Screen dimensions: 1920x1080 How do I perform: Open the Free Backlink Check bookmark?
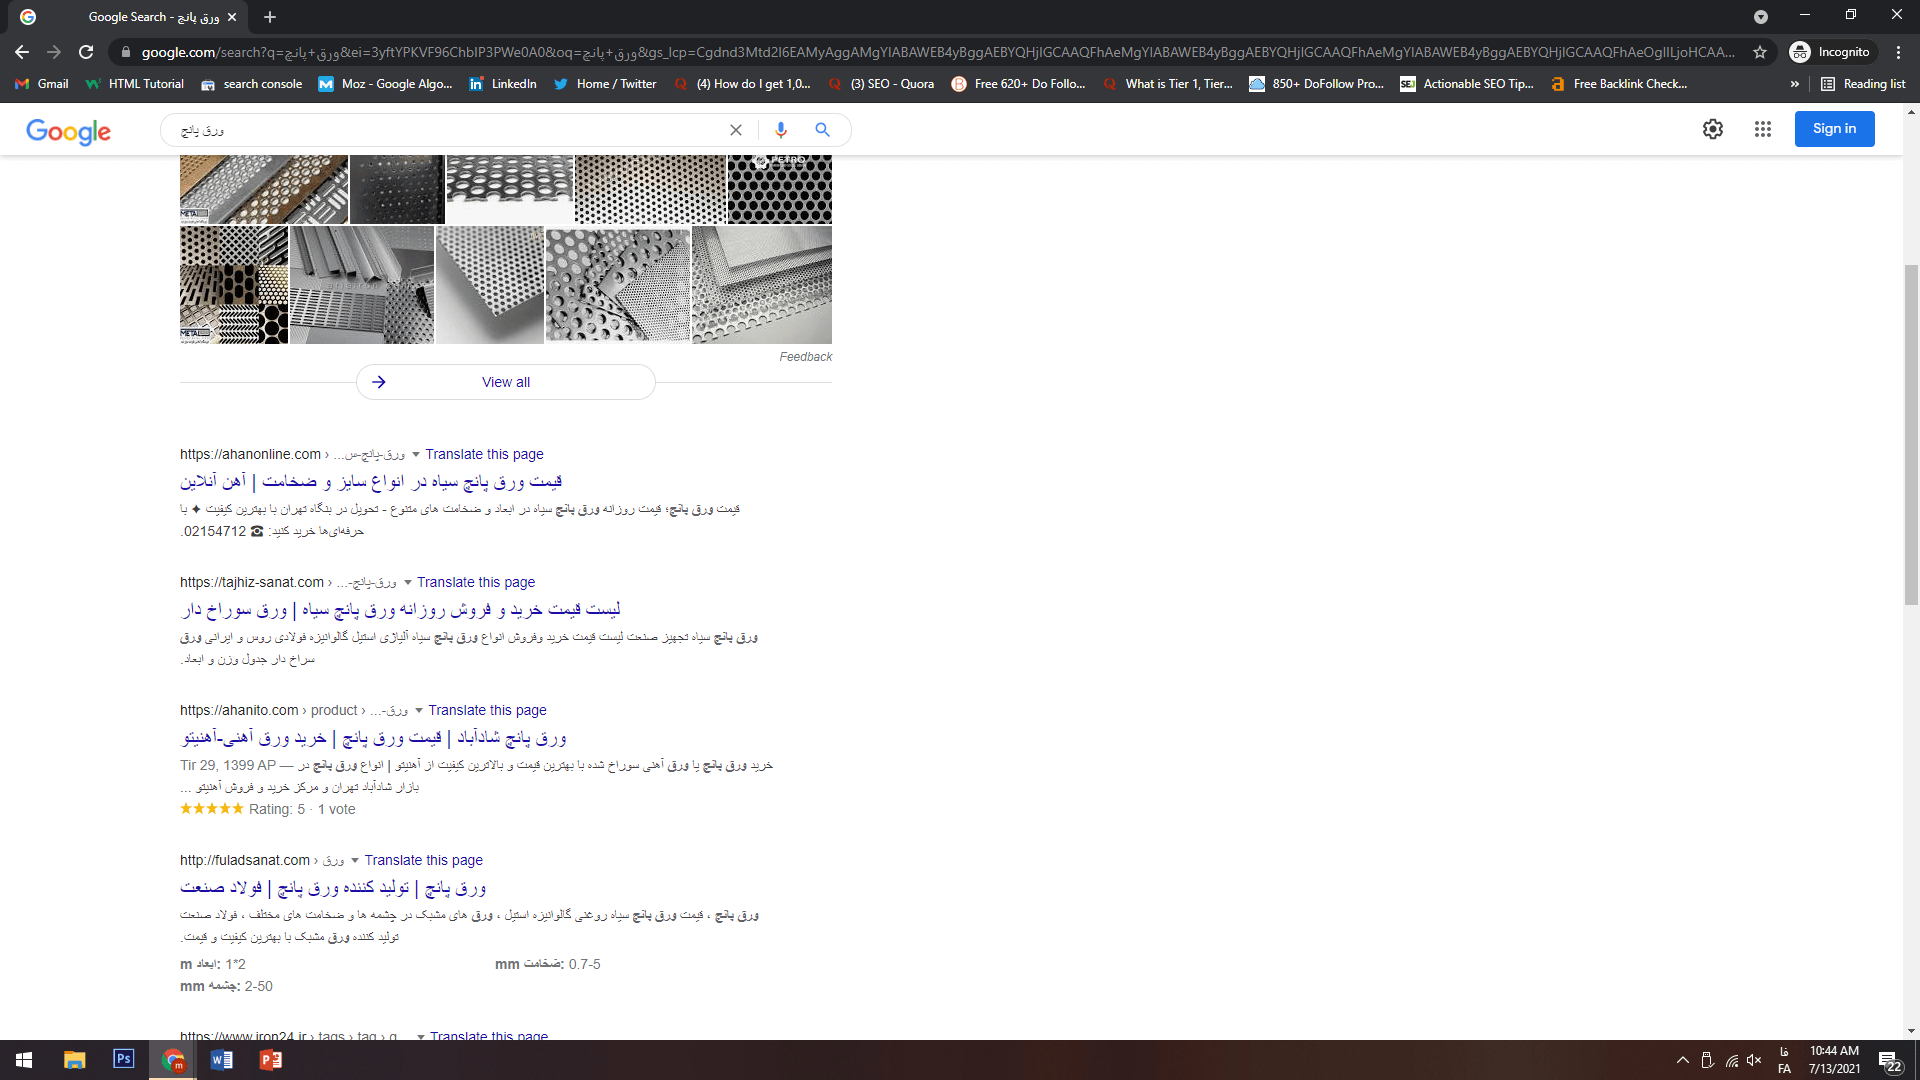coord(1619,84)
